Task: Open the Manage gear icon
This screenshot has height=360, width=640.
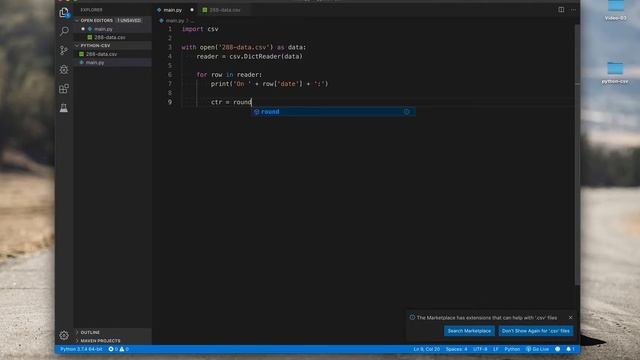Action: (x=64, y=336)
